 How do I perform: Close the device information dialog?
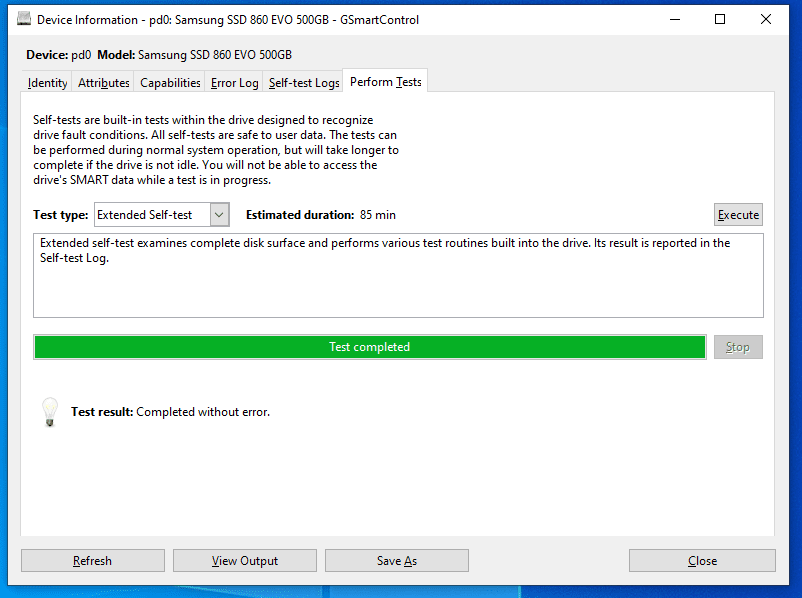(x=702, y=561)
